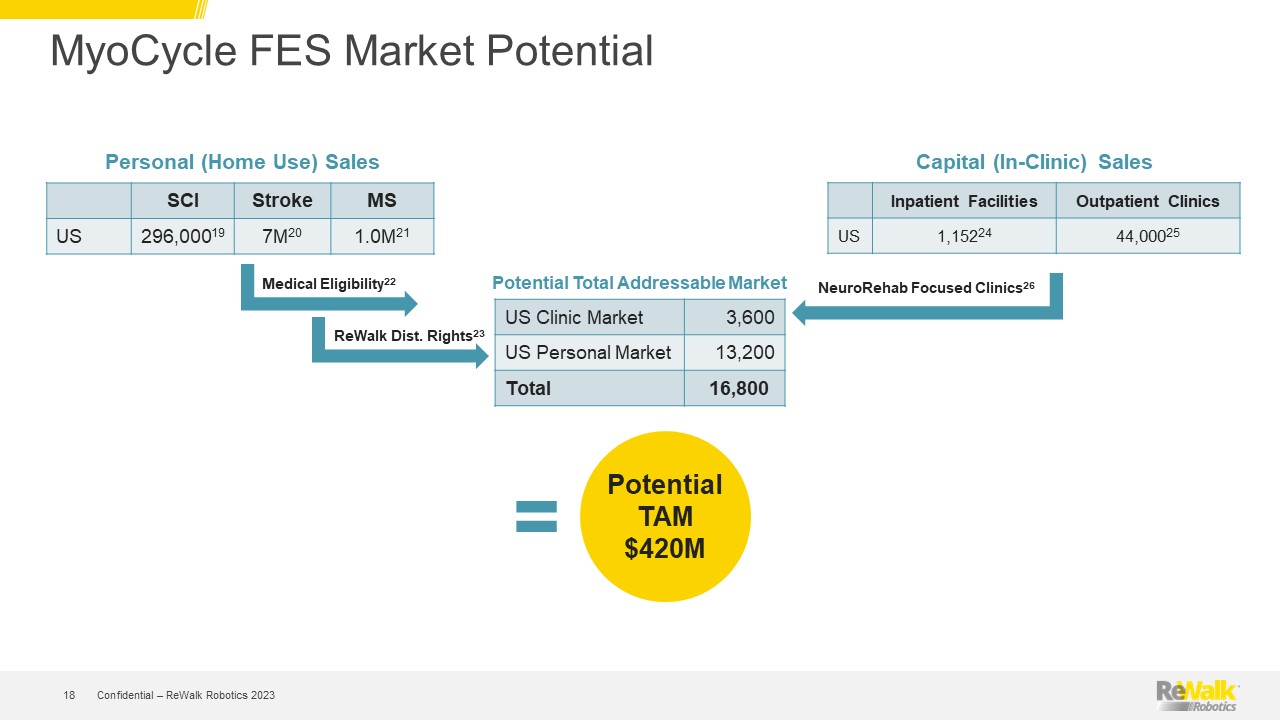
Task: Select the Inpatient Facilities column header
Action: [964, 201]
